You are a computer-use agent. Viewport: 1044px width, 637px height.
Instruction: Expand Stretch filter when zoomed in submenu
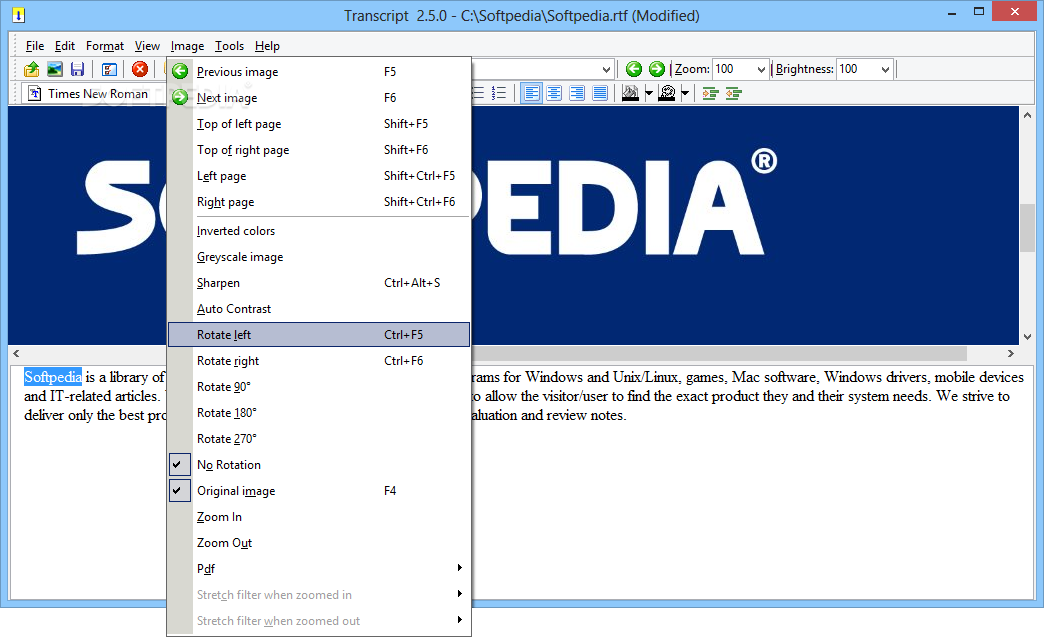pyautogui.click(x=319, y=594)
